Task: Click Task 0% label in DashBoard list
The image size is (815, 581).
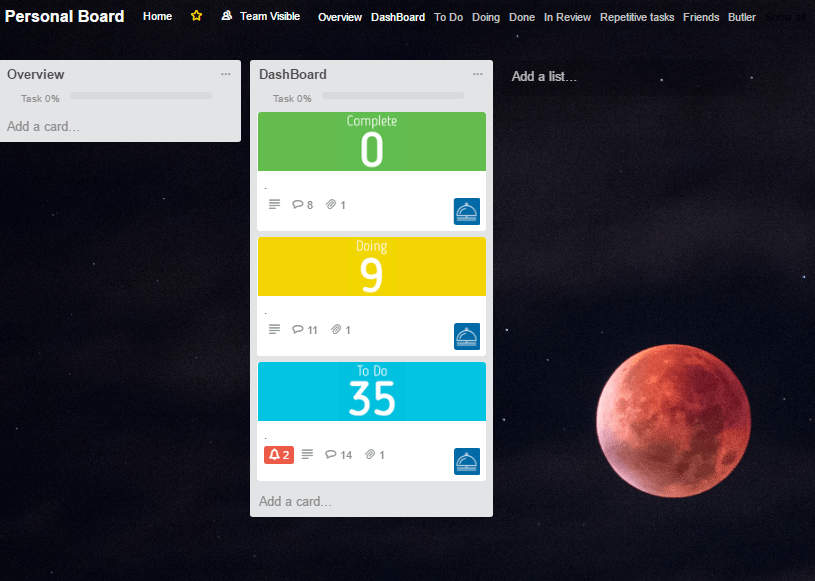Action: pos(292,98)
